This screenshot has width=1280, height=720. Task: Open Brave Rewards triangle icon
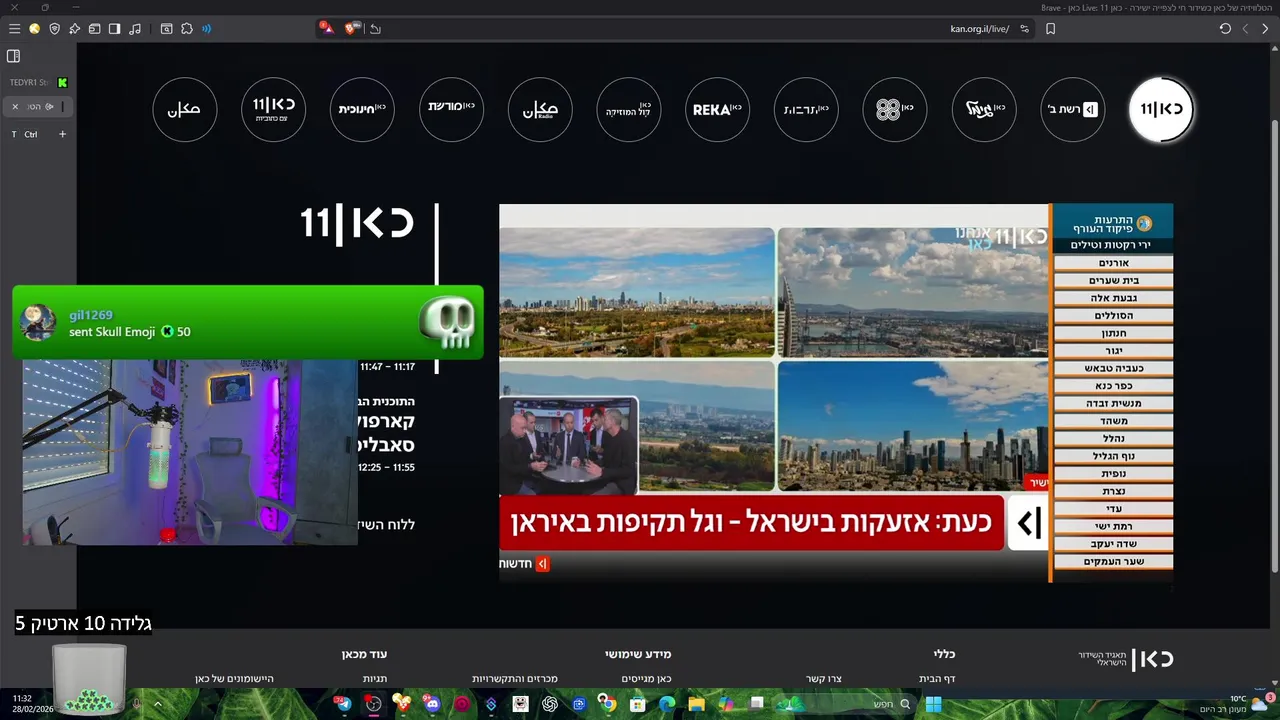pyautogui.click(x=326, y=28)
